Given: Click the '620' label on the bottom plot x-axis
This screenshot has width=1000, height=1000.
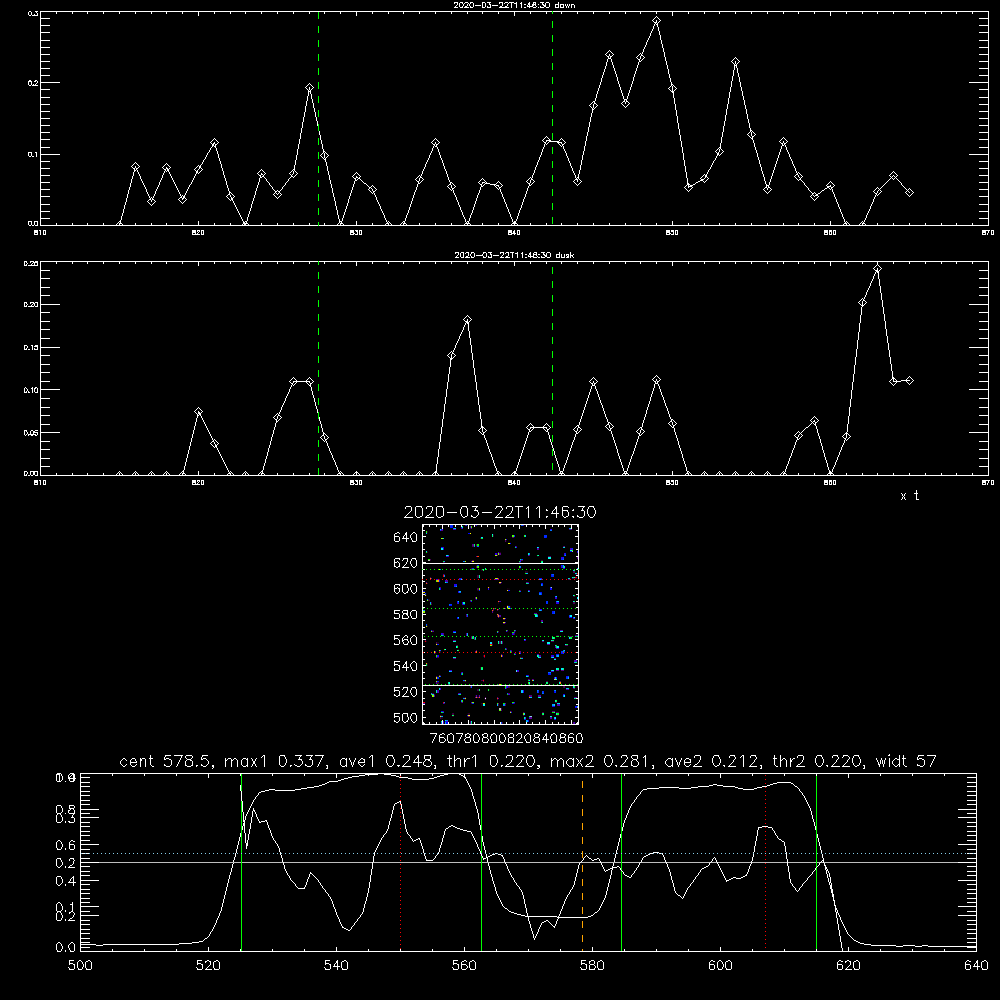Looking at the screenshot, I should click(848, 966).
